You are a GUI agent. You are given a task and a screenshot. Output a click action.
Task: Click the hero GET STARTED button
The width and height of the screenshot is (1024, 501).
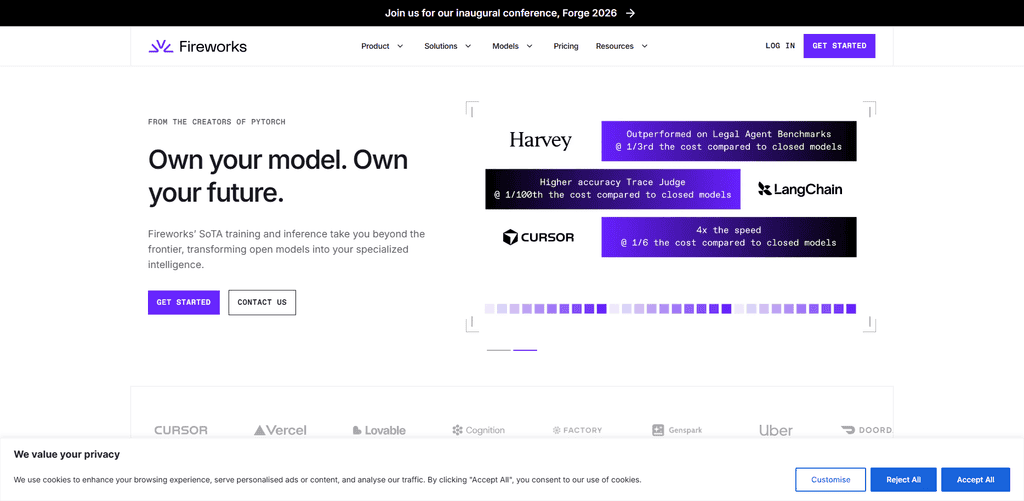[184, 302]
